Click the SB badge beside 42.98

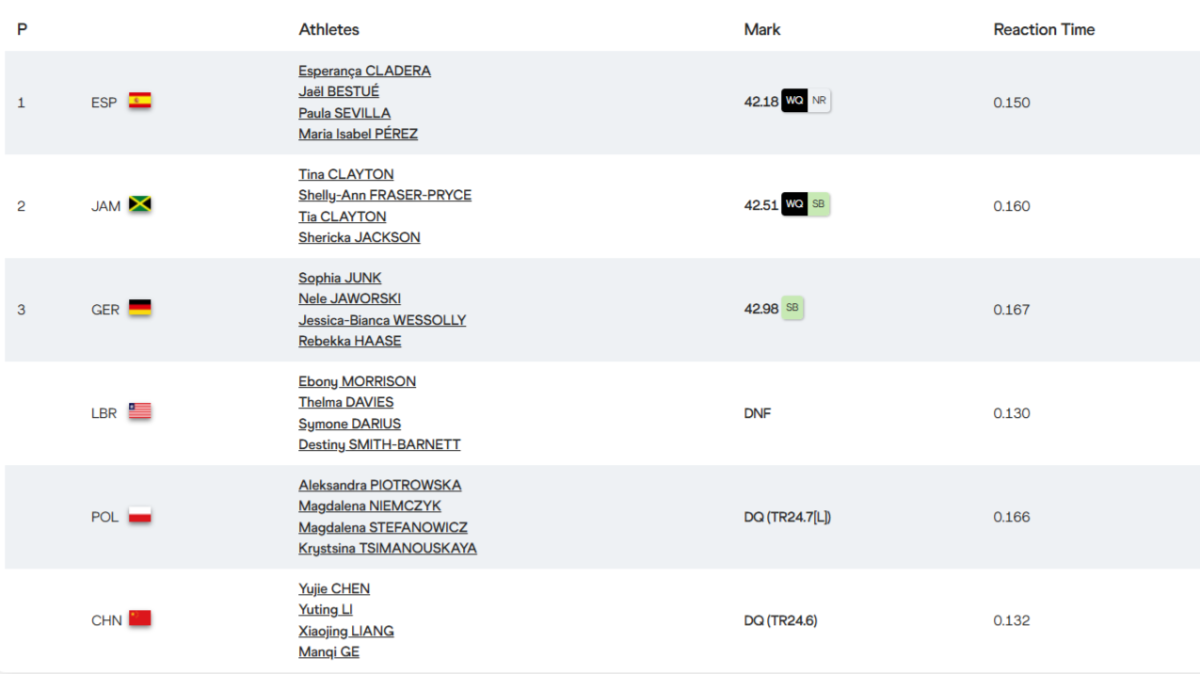point(792,309)
